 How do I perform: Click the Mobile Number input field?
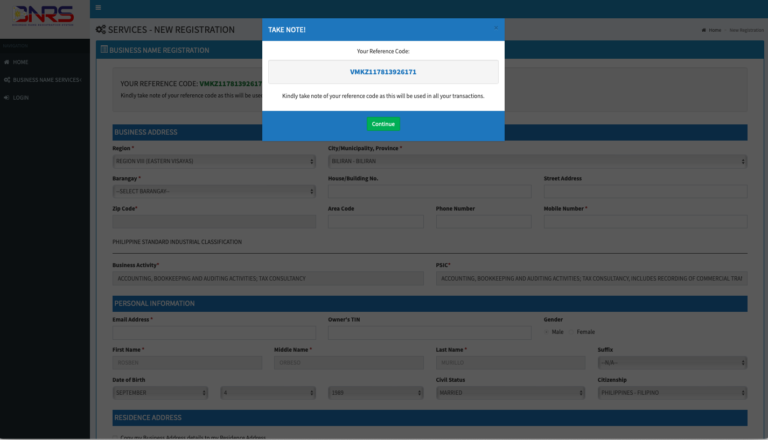pos(645,222)
